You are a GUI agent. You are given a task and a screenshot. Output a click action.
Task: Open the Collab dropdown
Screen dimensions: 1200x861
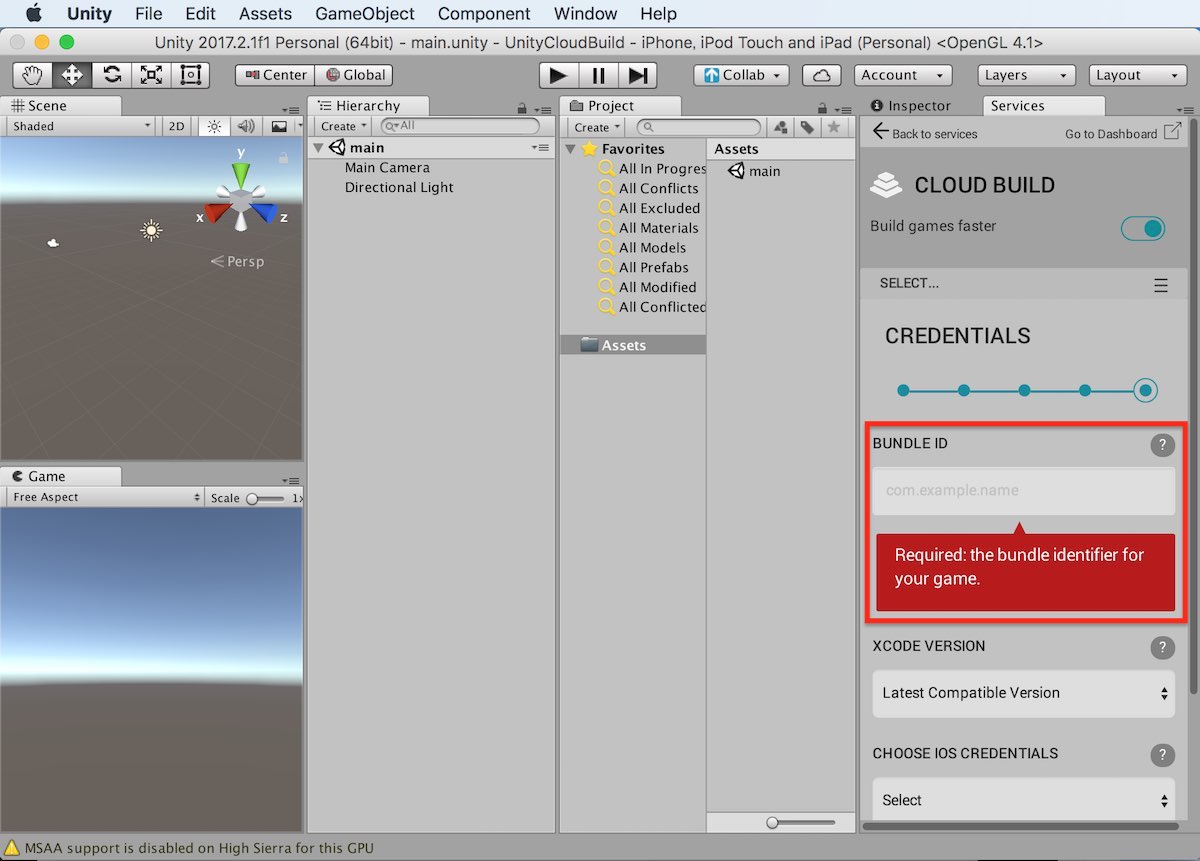[x=741, y=75]
